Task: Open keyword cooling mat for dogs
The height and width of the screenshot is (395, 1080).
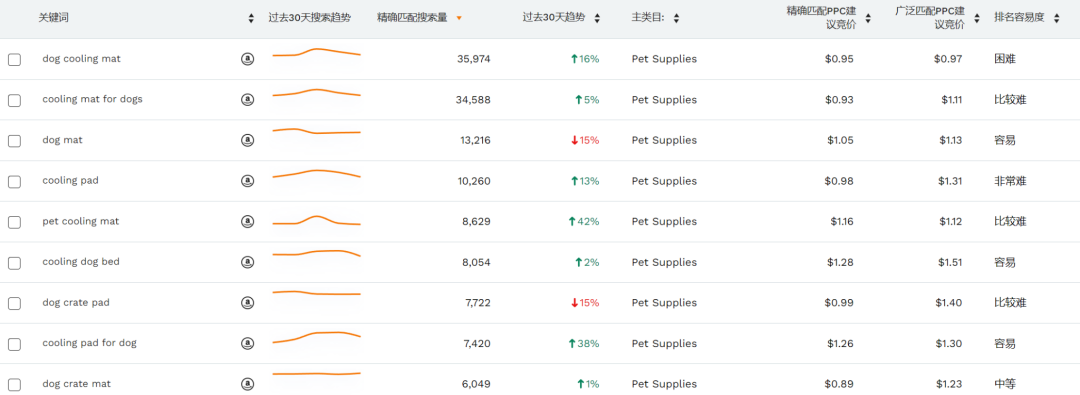Action: [x=92, y=99]
